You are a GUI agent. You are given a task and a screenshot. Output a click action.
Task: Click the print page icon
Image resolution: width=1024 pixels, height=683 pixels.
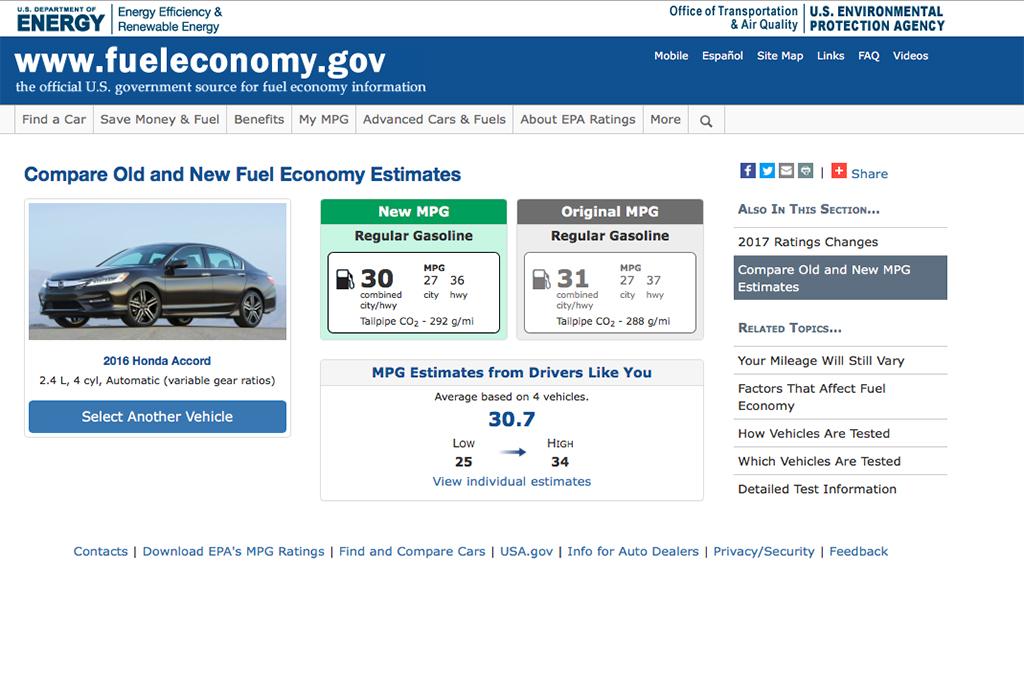(806, 170)
